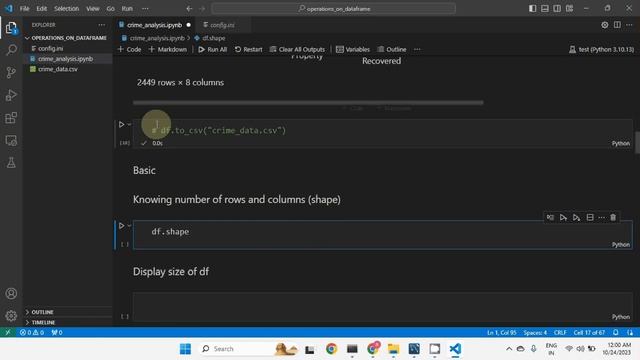Screen dimensions: 640x360
Task: Open the File menu
Action: 24,8
